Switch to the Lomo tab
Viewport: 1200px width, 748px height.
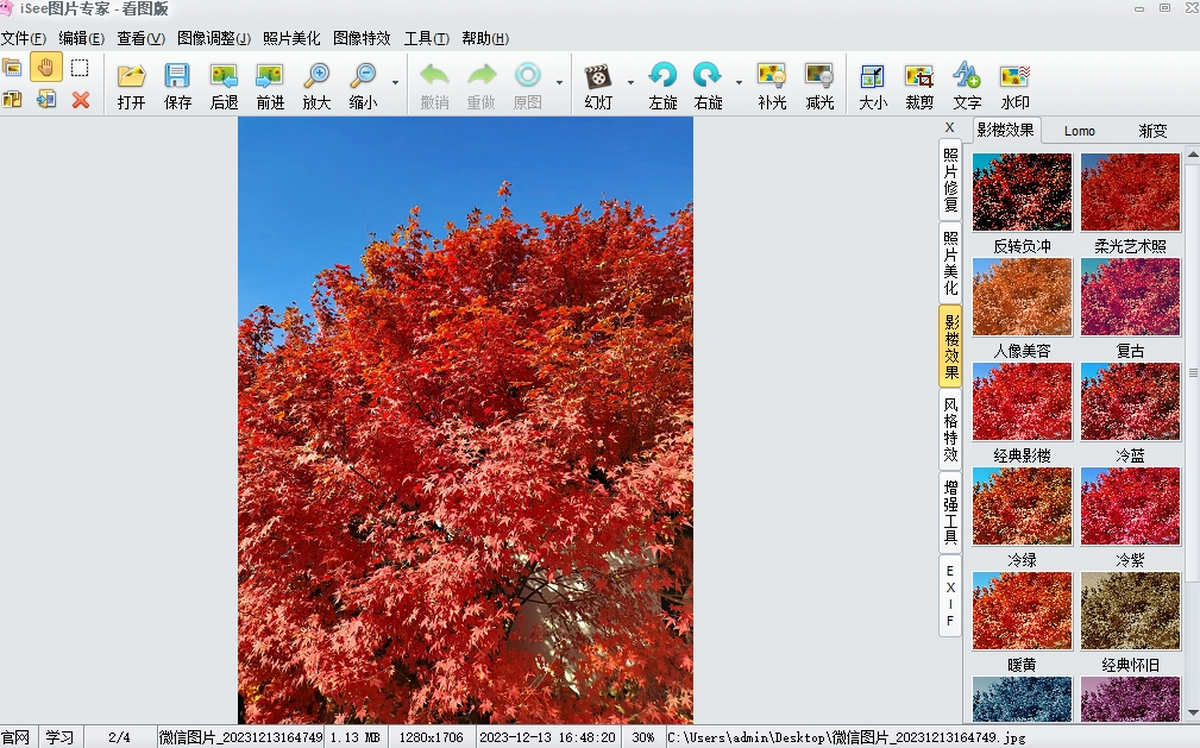point(1080,131)
